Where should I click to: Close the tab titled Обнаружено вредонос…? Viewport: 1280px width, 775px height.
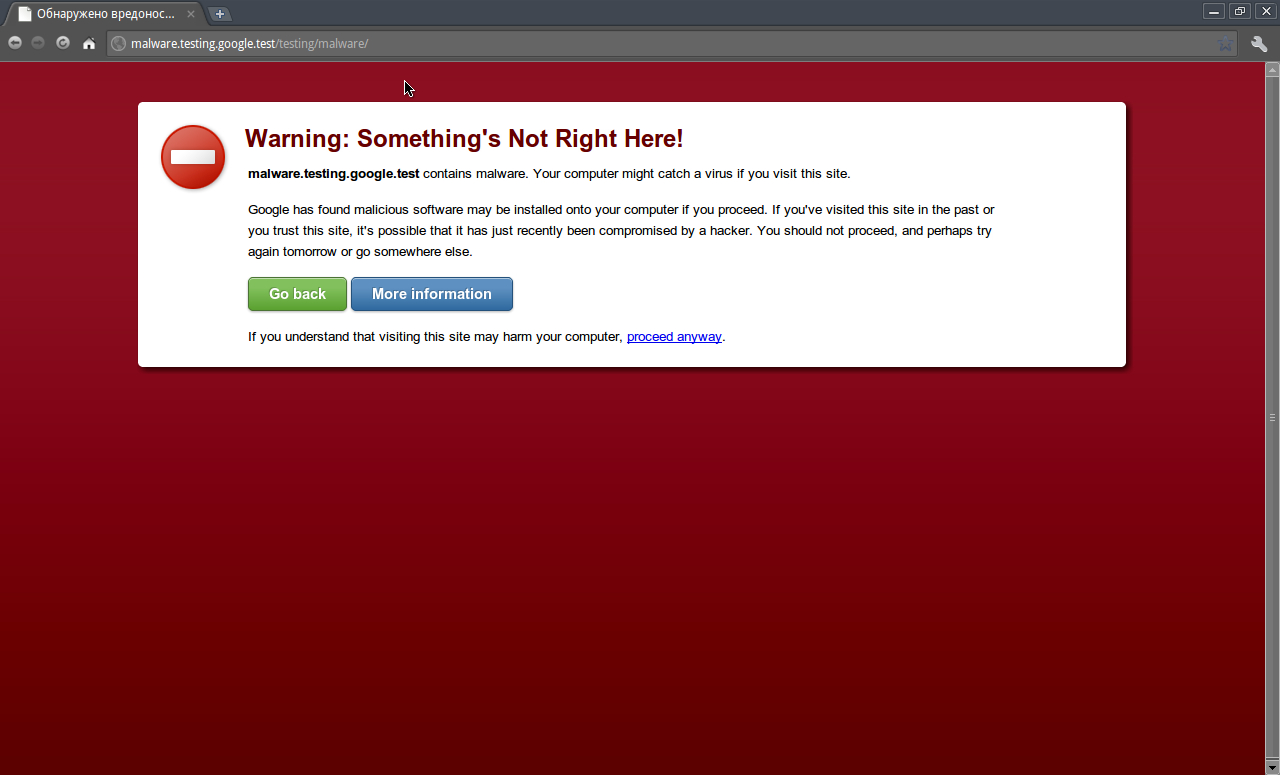click(191, 14)
